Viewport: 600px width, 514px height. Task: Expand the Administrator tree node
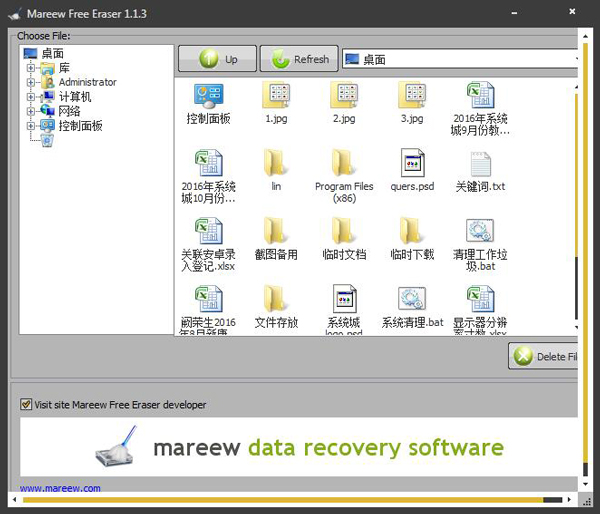click(x=31, y=82)
